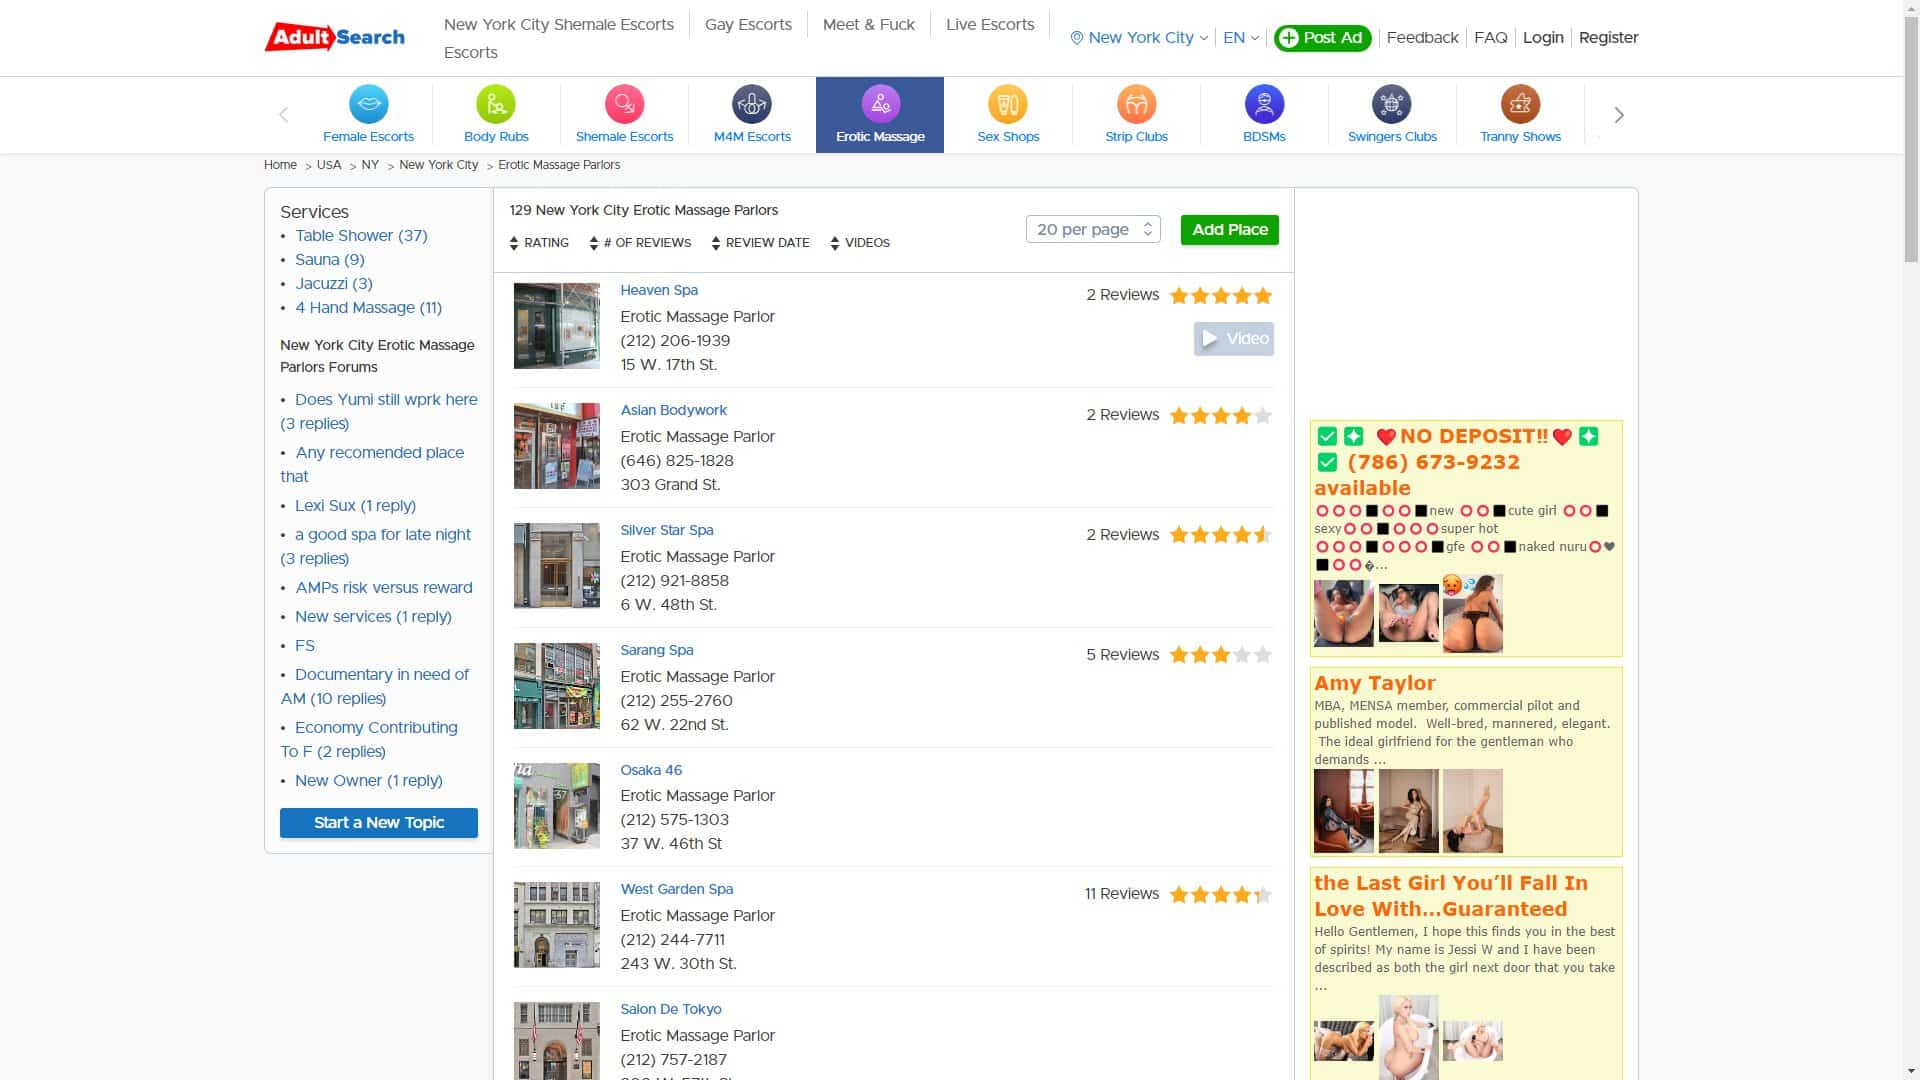The image size is (1920, 1080).
Task: Click Start a New Topic
Action: pyautogui.click(x=378, y=822)
